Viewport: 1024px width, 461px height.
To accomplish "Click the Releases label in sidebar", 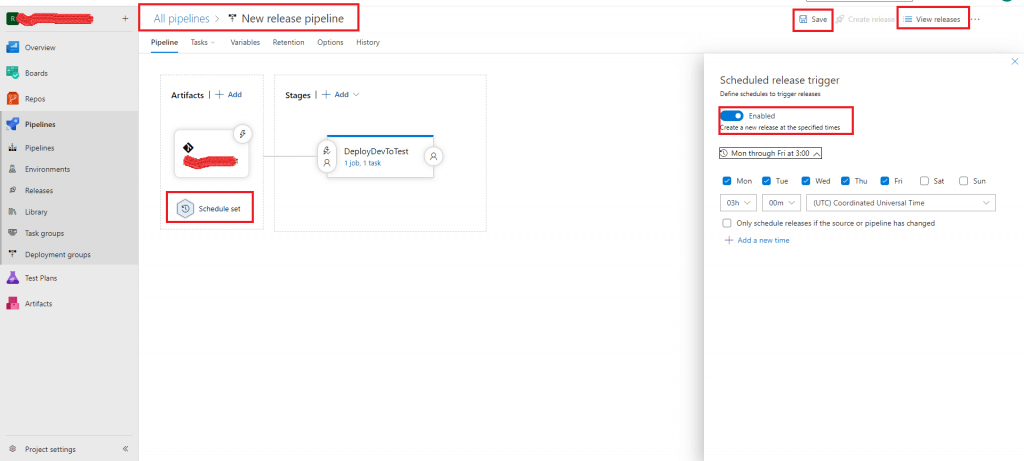I will [x=39, y=191].
